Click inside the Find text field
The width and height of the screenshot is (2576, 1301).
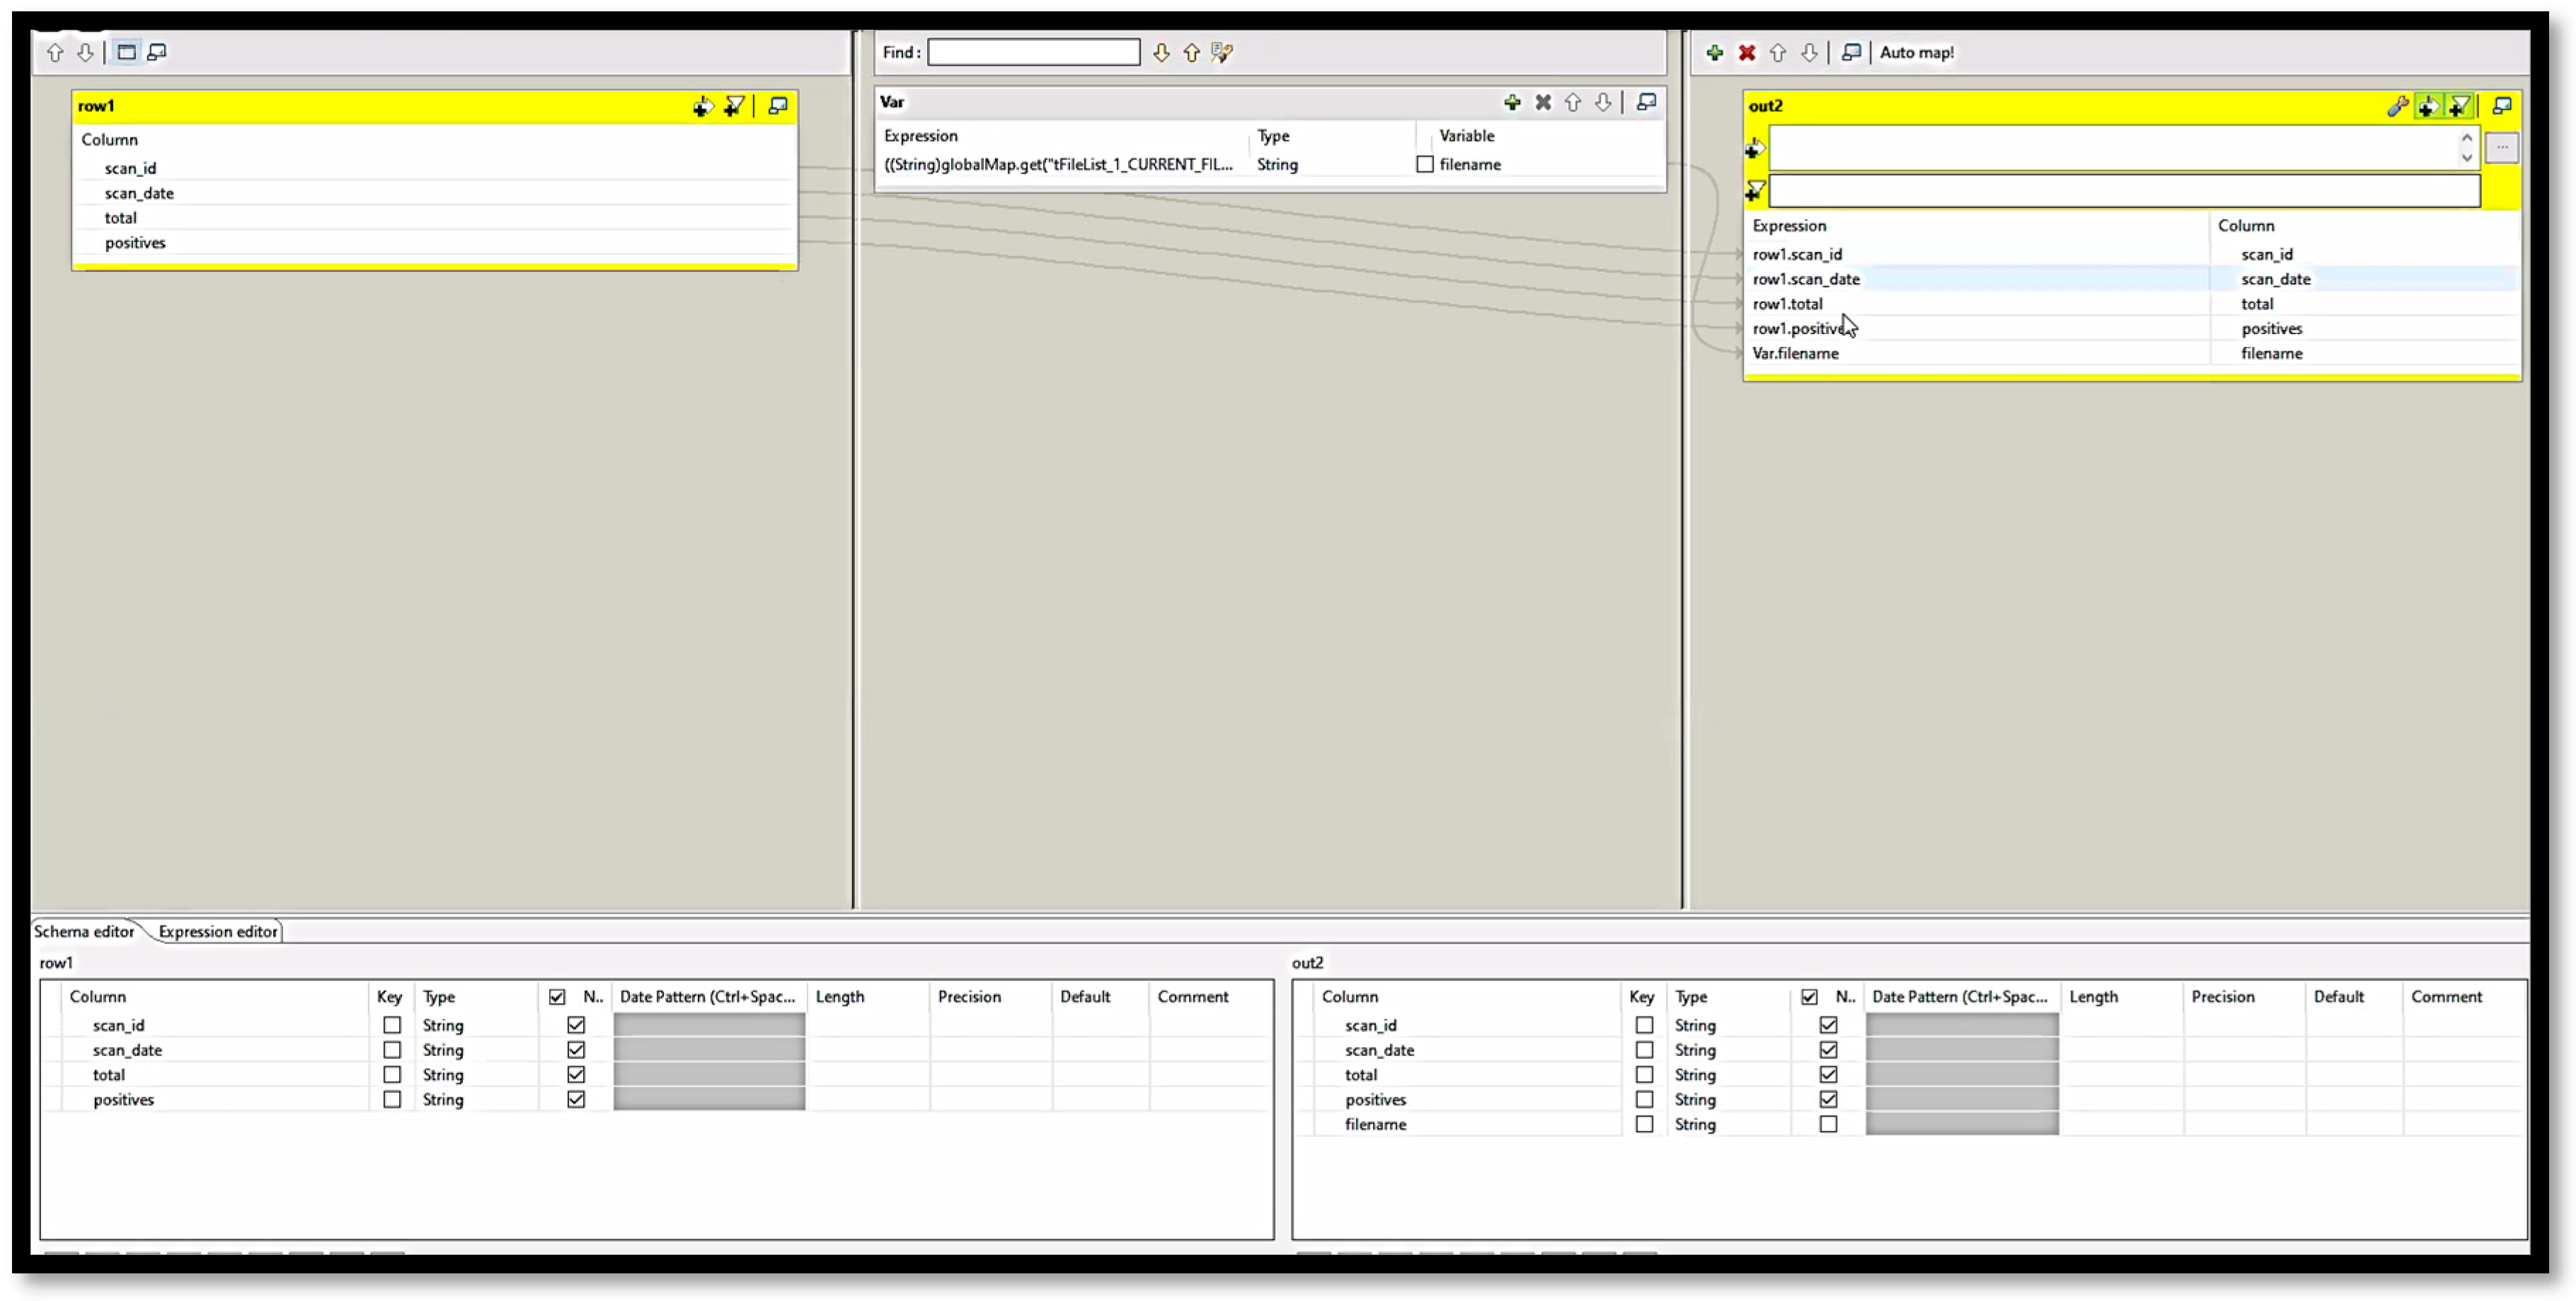[x=1033, y=53]
